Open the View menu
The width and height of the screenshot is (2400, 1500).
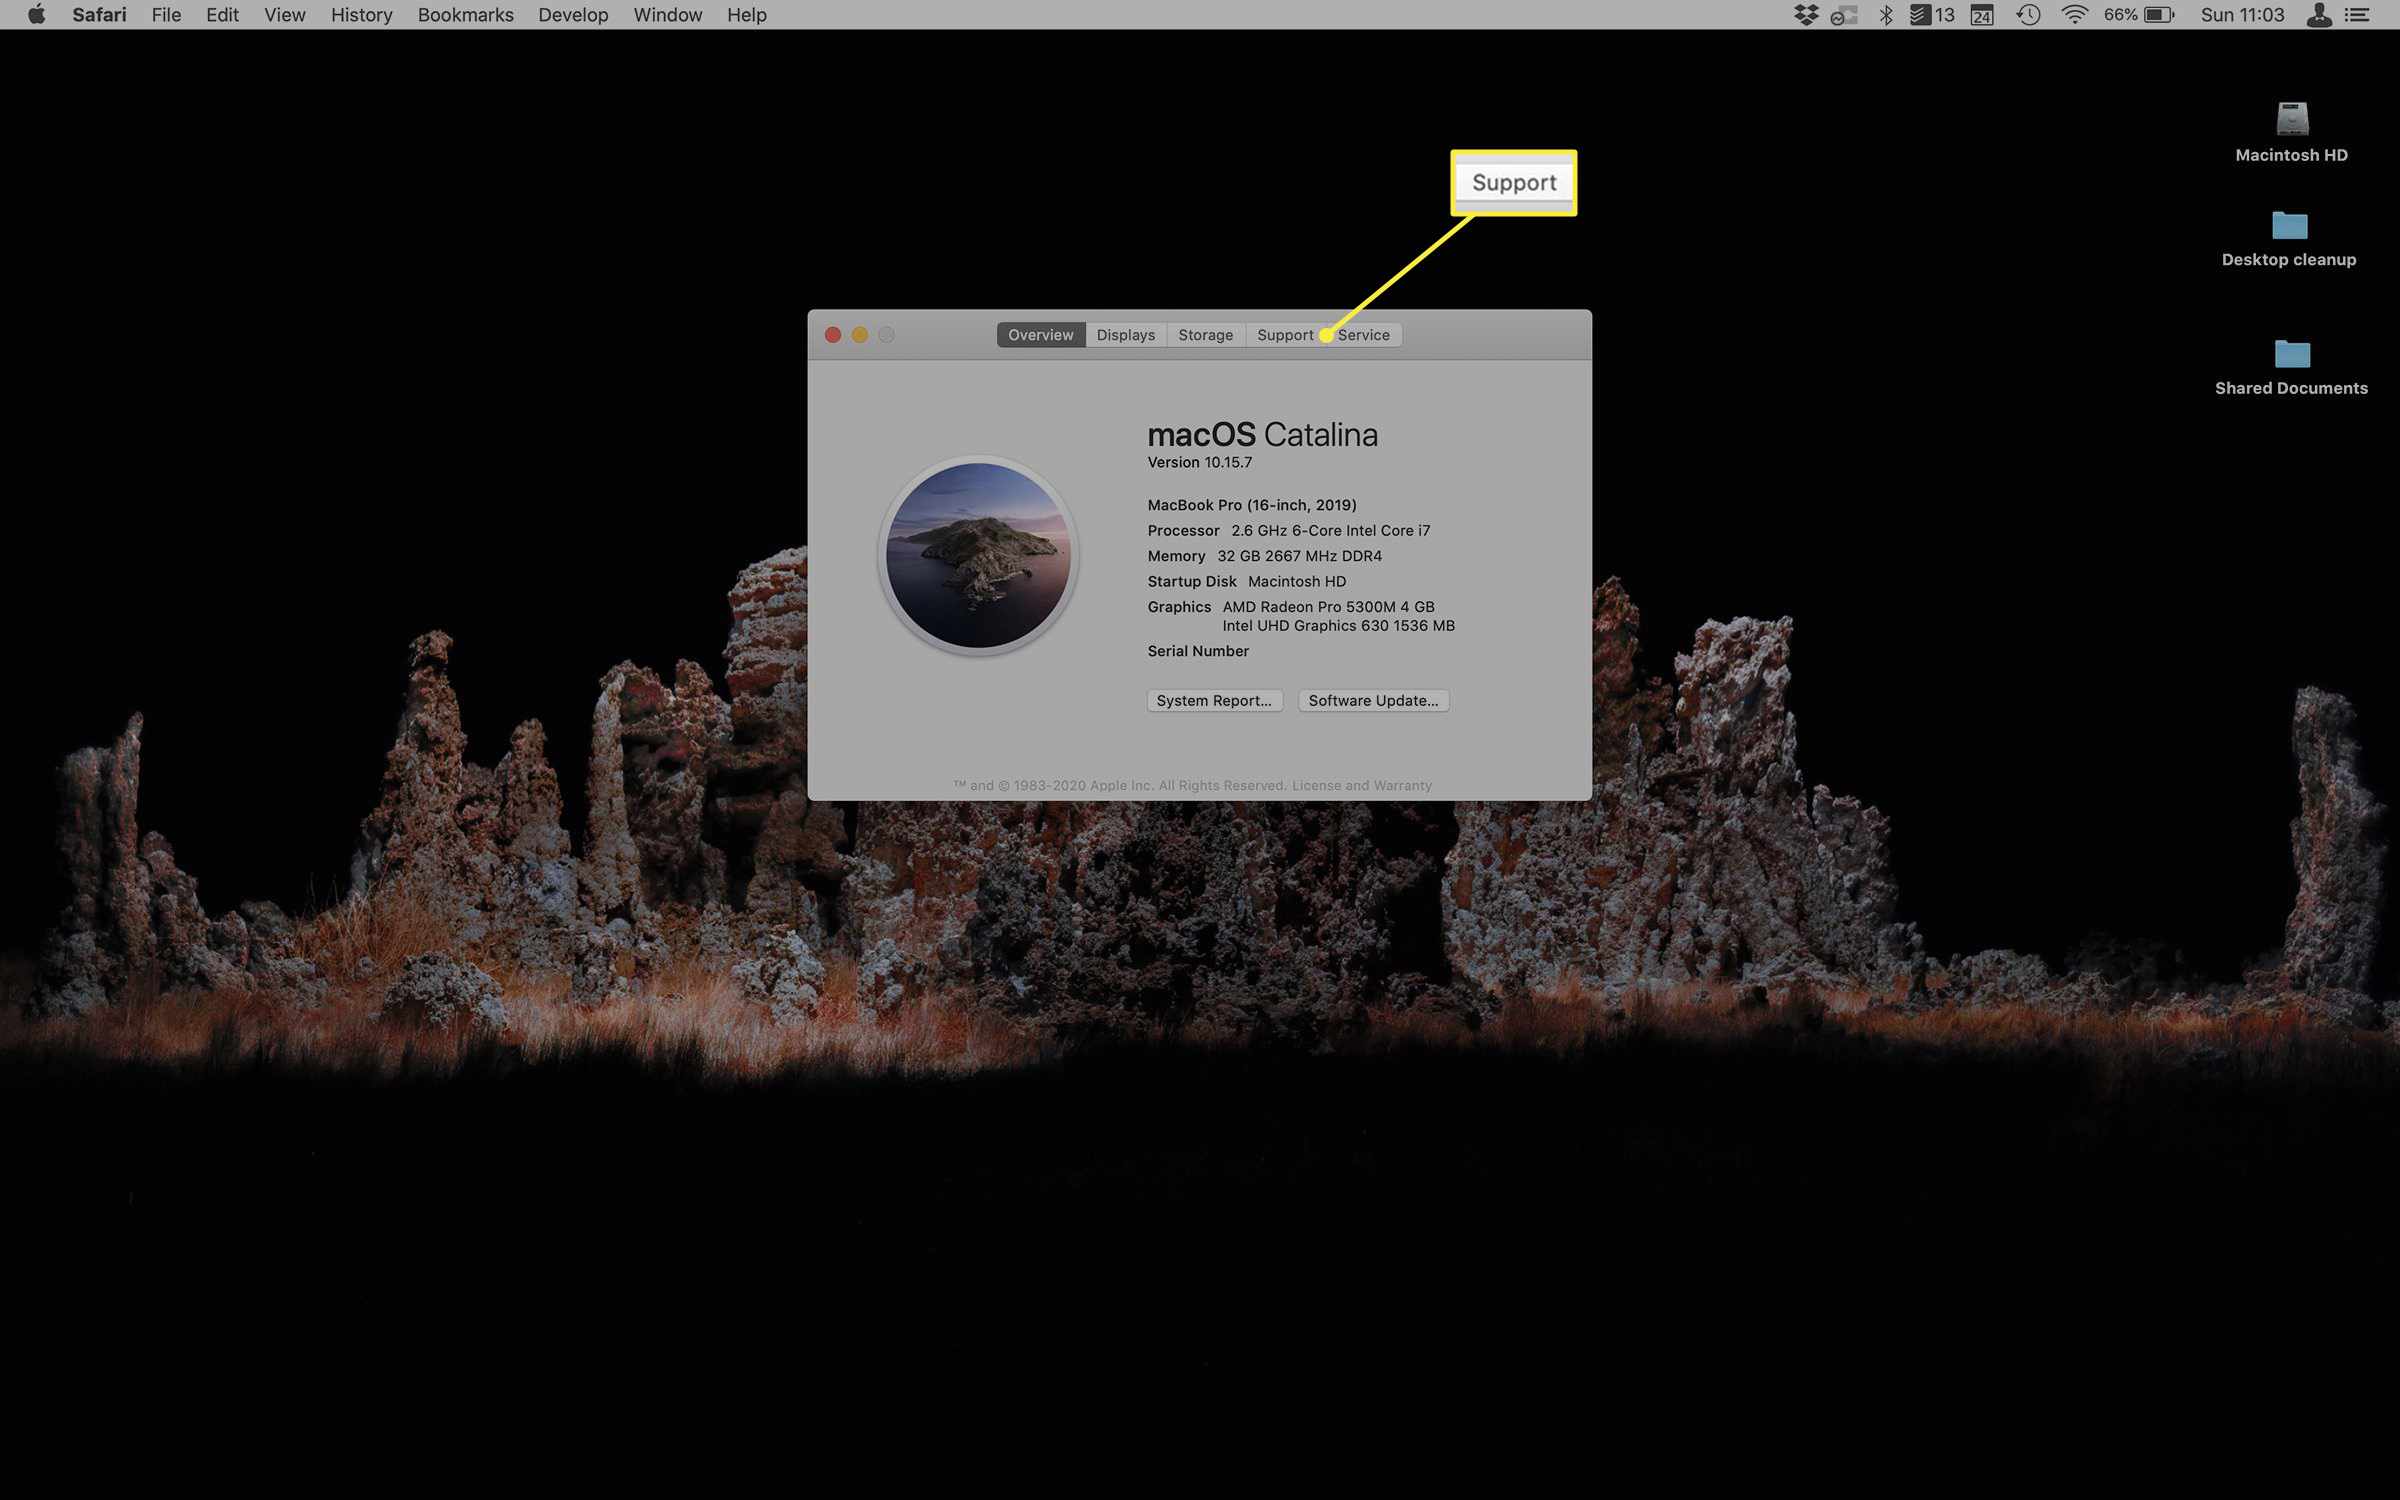[284, 15]
